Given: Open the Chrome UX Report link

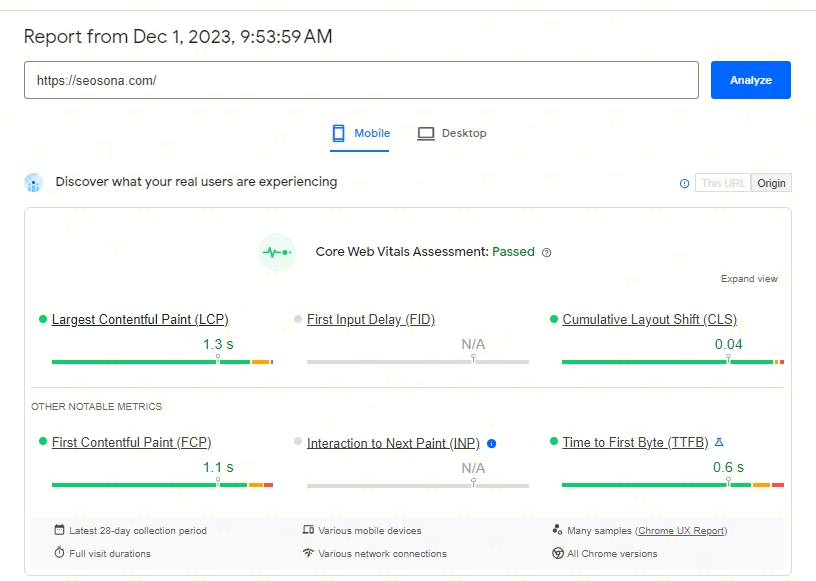Looking at the screenshot, I should coord(680,530).
